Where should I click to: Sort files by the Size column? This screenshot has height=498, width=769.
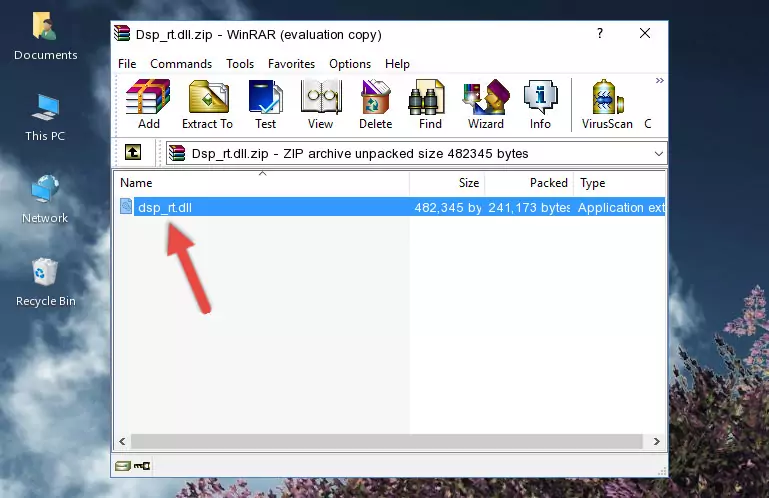(447, 183)
